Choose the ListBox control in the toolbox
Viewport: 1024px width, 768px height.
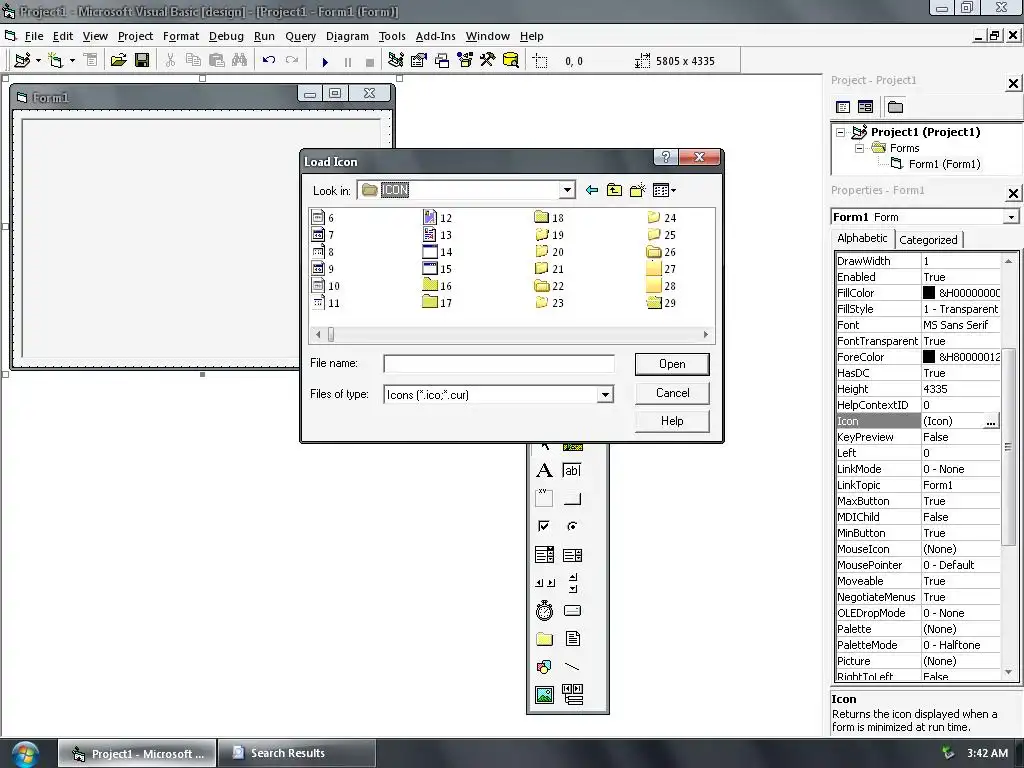point(572,555)
